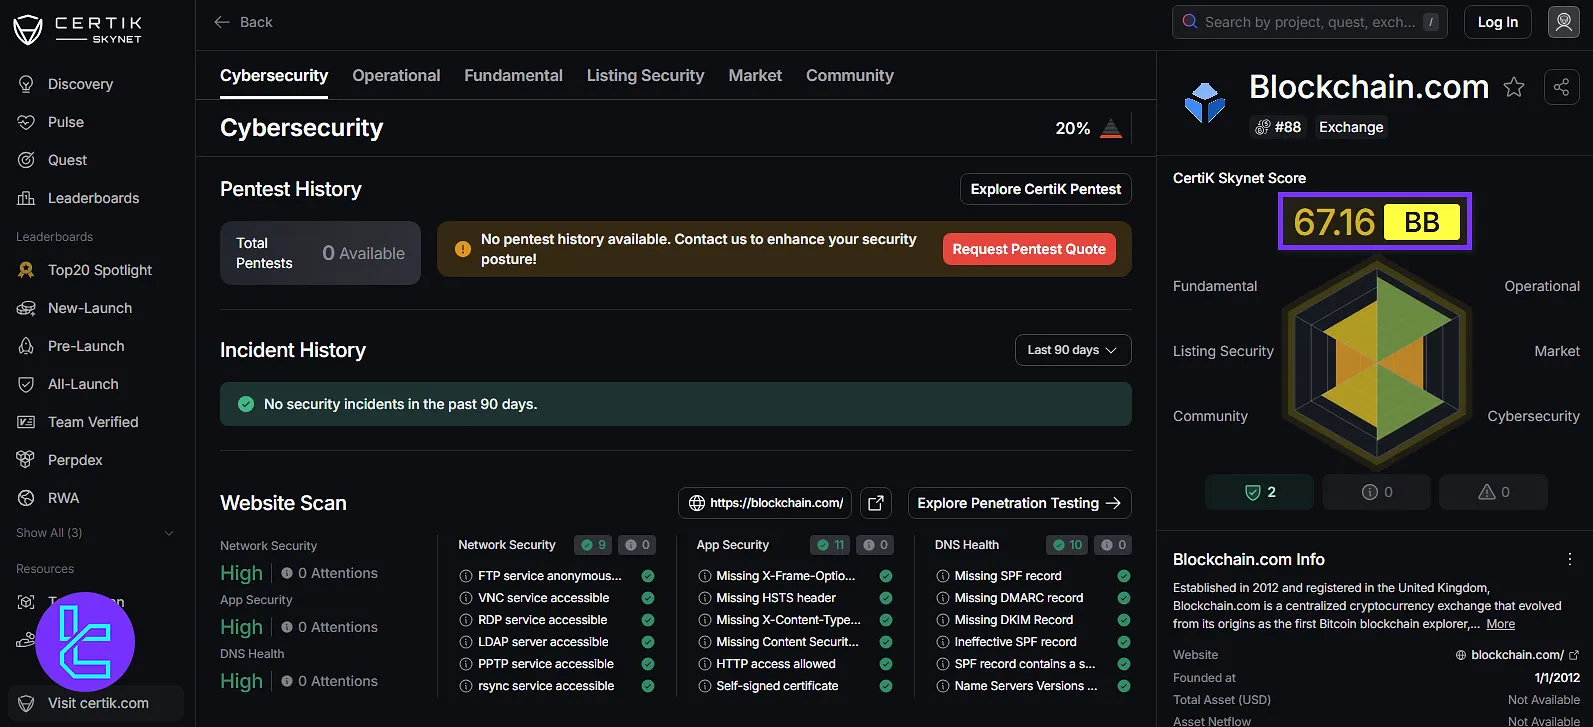Image resolution: width=1593 pixels, height=727 pixels.
Task: Switch to the Operational tab
Action: 396,76
